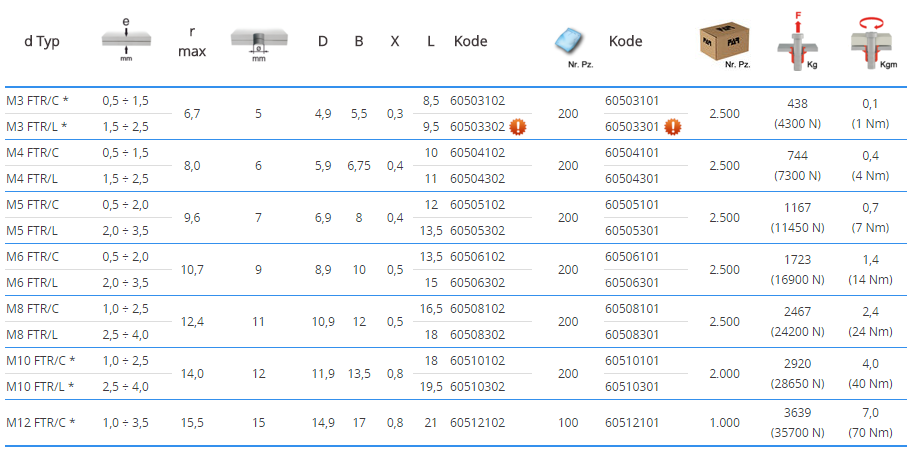Screen dimensions: 913x450
Task: Open product code 60505301
Action: click(x=633, y=230)
